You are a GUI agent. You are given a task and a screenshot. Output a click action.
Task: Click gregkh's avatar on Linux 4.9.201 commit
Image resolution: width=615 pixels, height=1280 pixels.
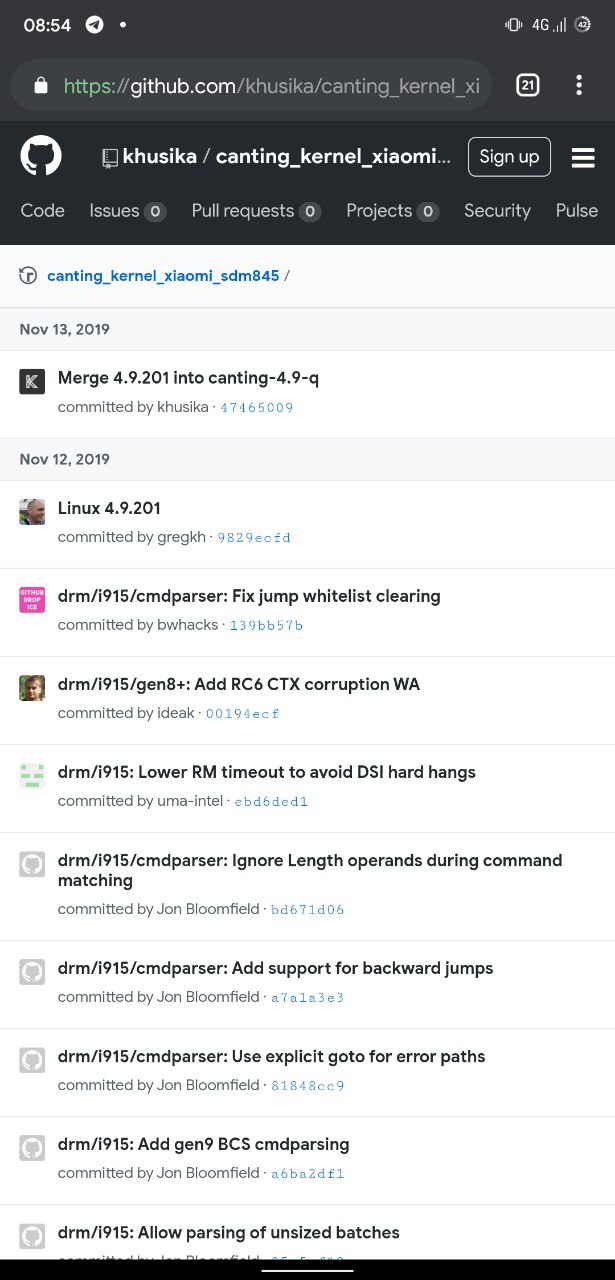(x=32, y=511)
